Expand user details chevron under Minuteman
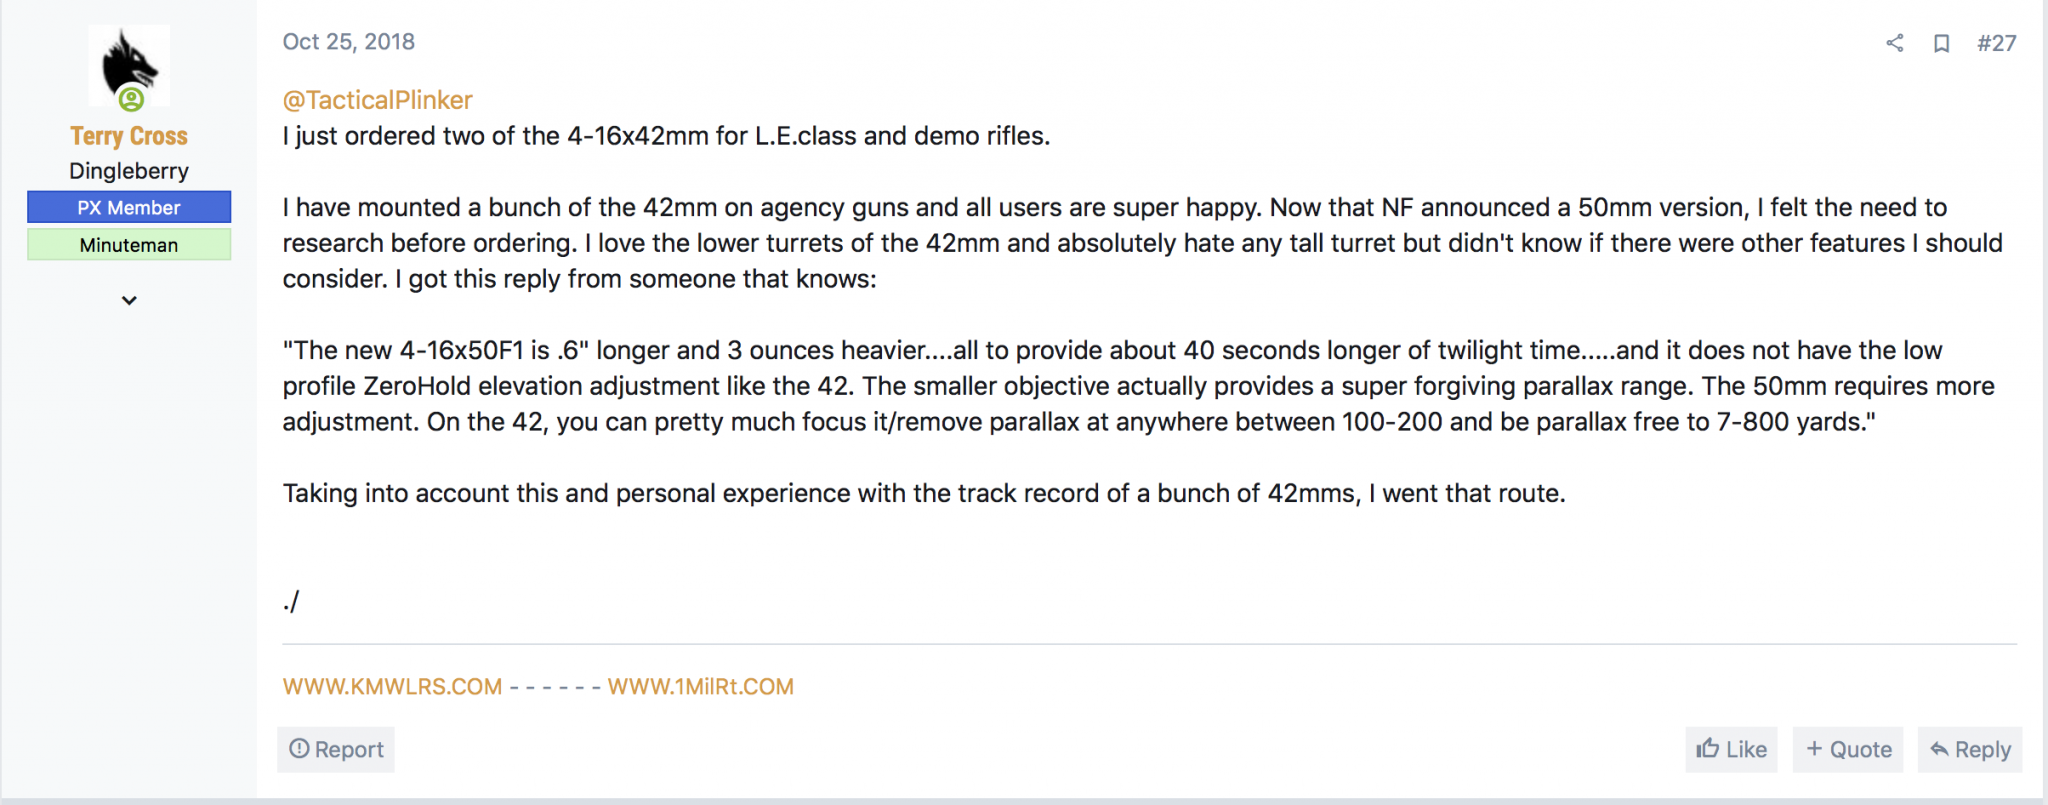Image resolution: width=2048 pixels, height=805 pixels. pos(129,300)
